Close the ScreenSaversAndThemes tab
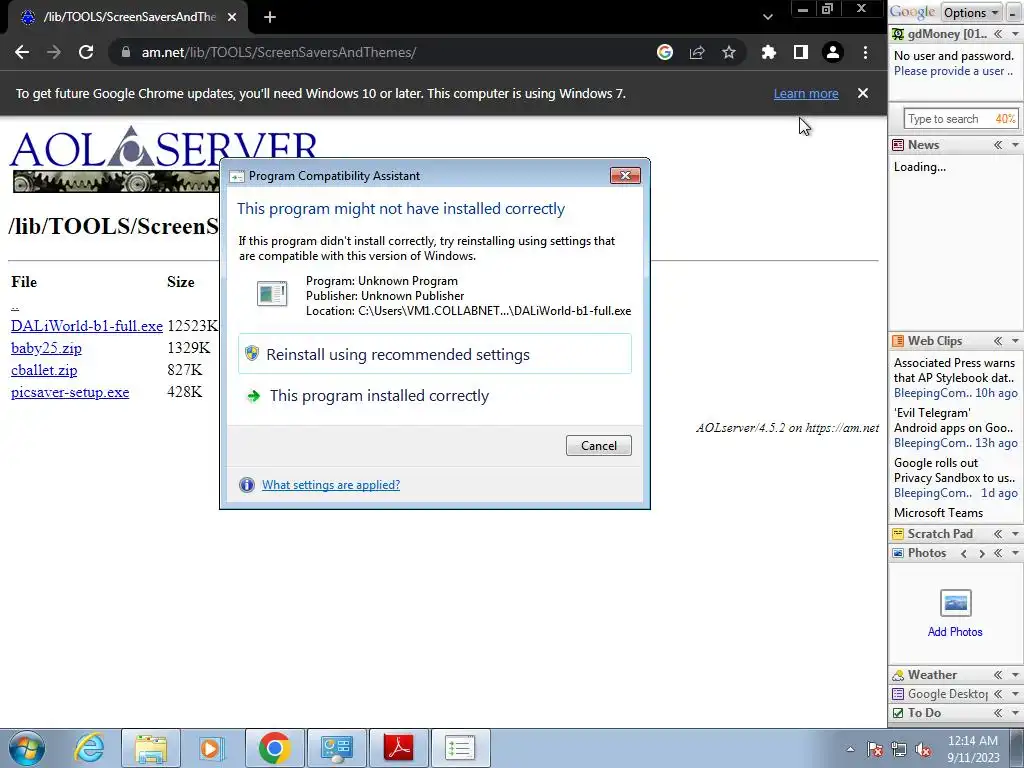The height and width of the screenshot is (768, 1024). click(232, 18)
